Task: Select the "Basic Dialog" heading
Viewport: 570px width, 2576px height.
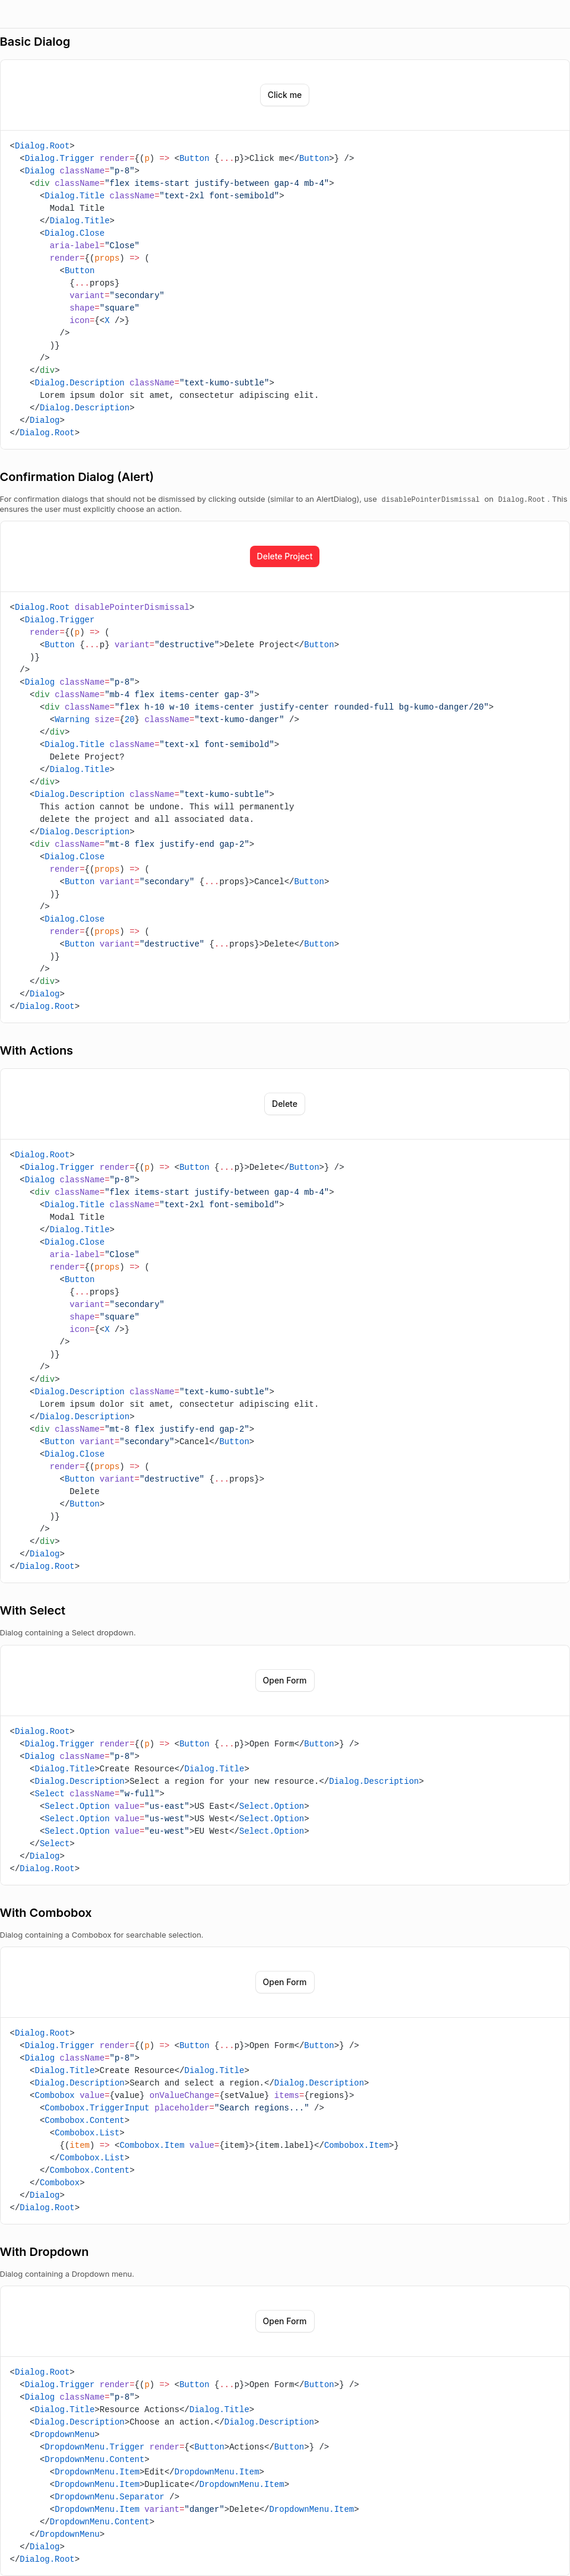Action: coord(35,42)
